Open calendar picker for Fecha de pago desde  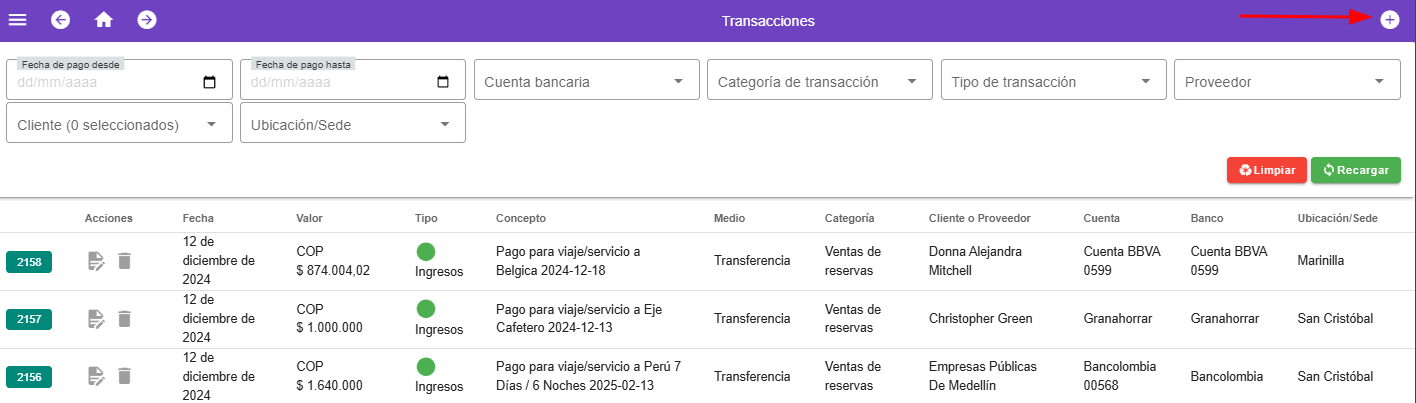[209, 83]
